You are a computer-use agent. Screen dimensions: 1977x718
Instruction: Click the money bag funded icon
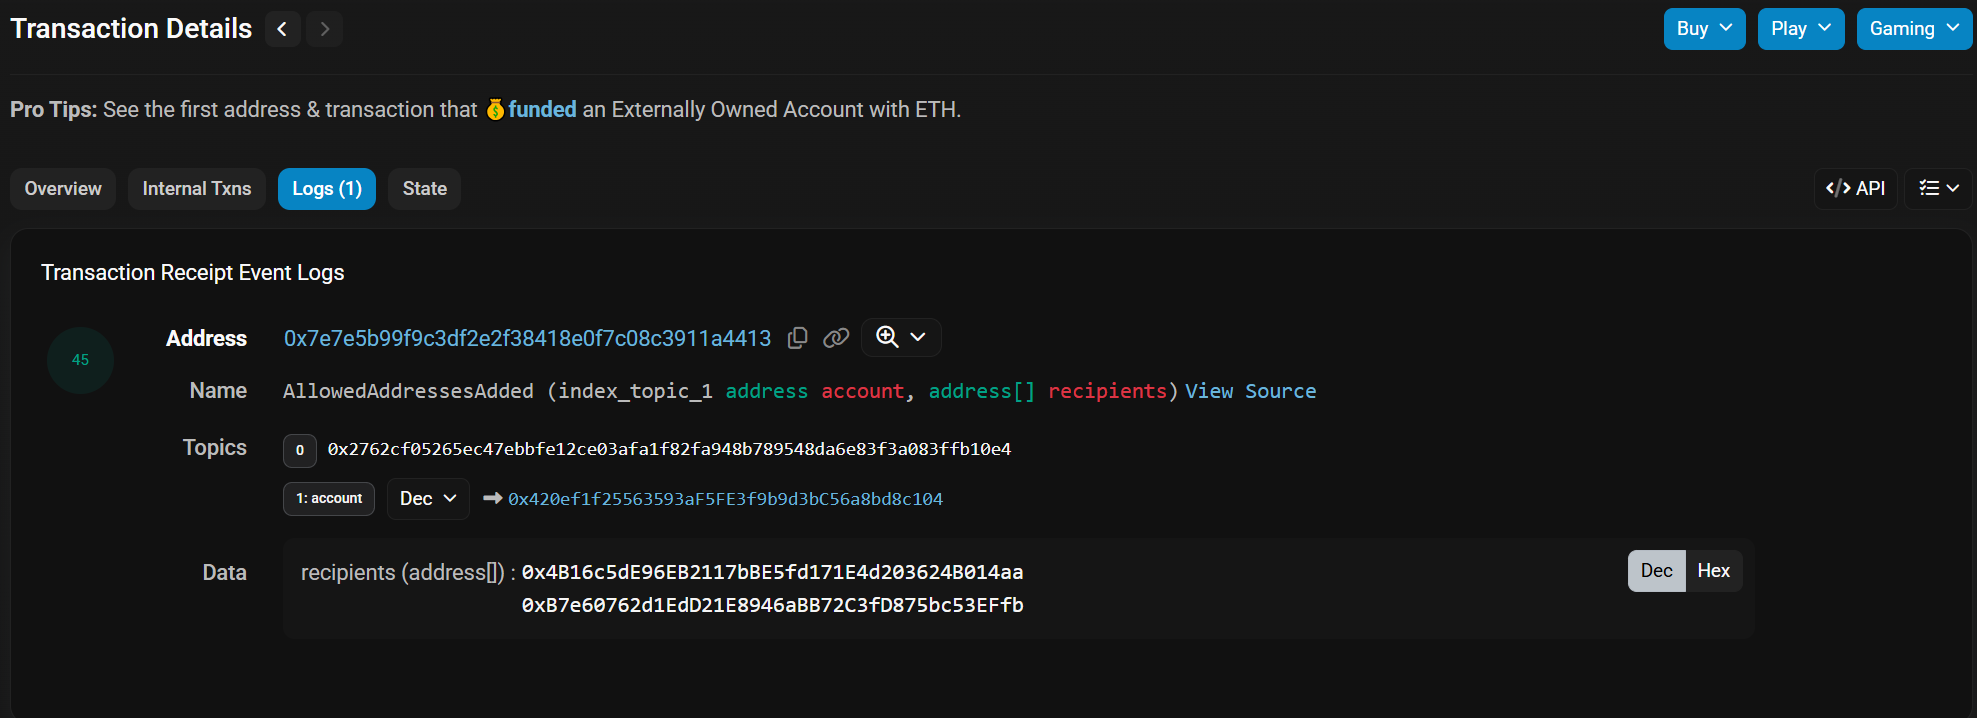coord(495,109)
